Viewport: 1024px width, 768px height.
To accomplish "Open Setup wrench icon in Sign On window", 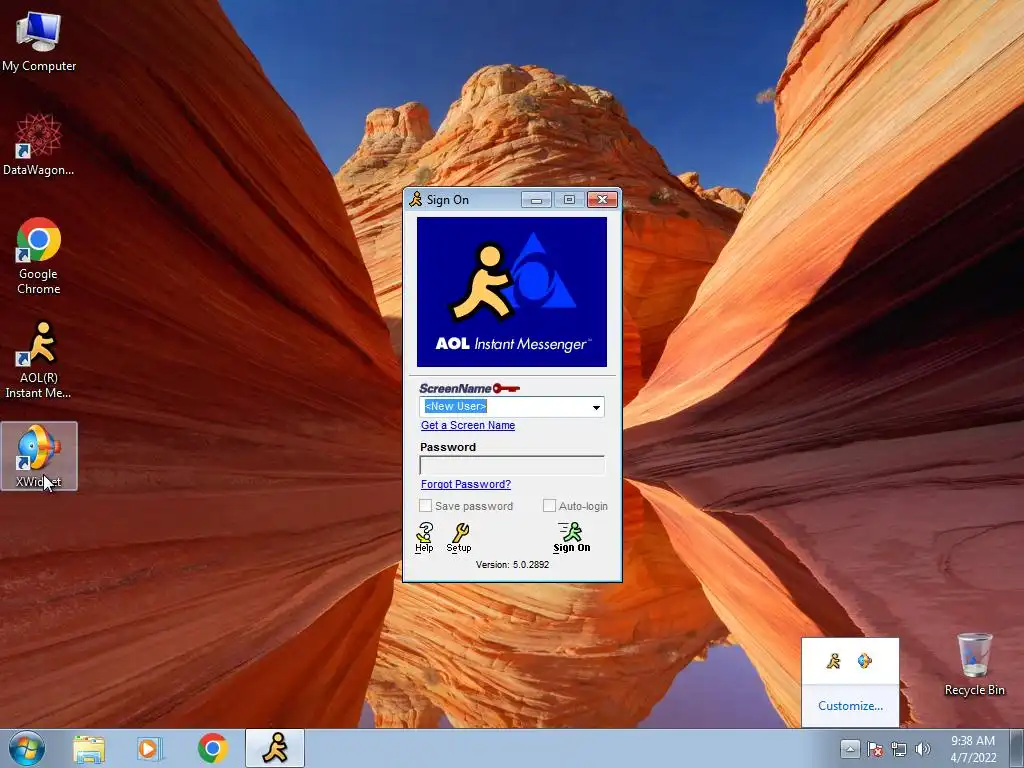I will click(459, 537).
